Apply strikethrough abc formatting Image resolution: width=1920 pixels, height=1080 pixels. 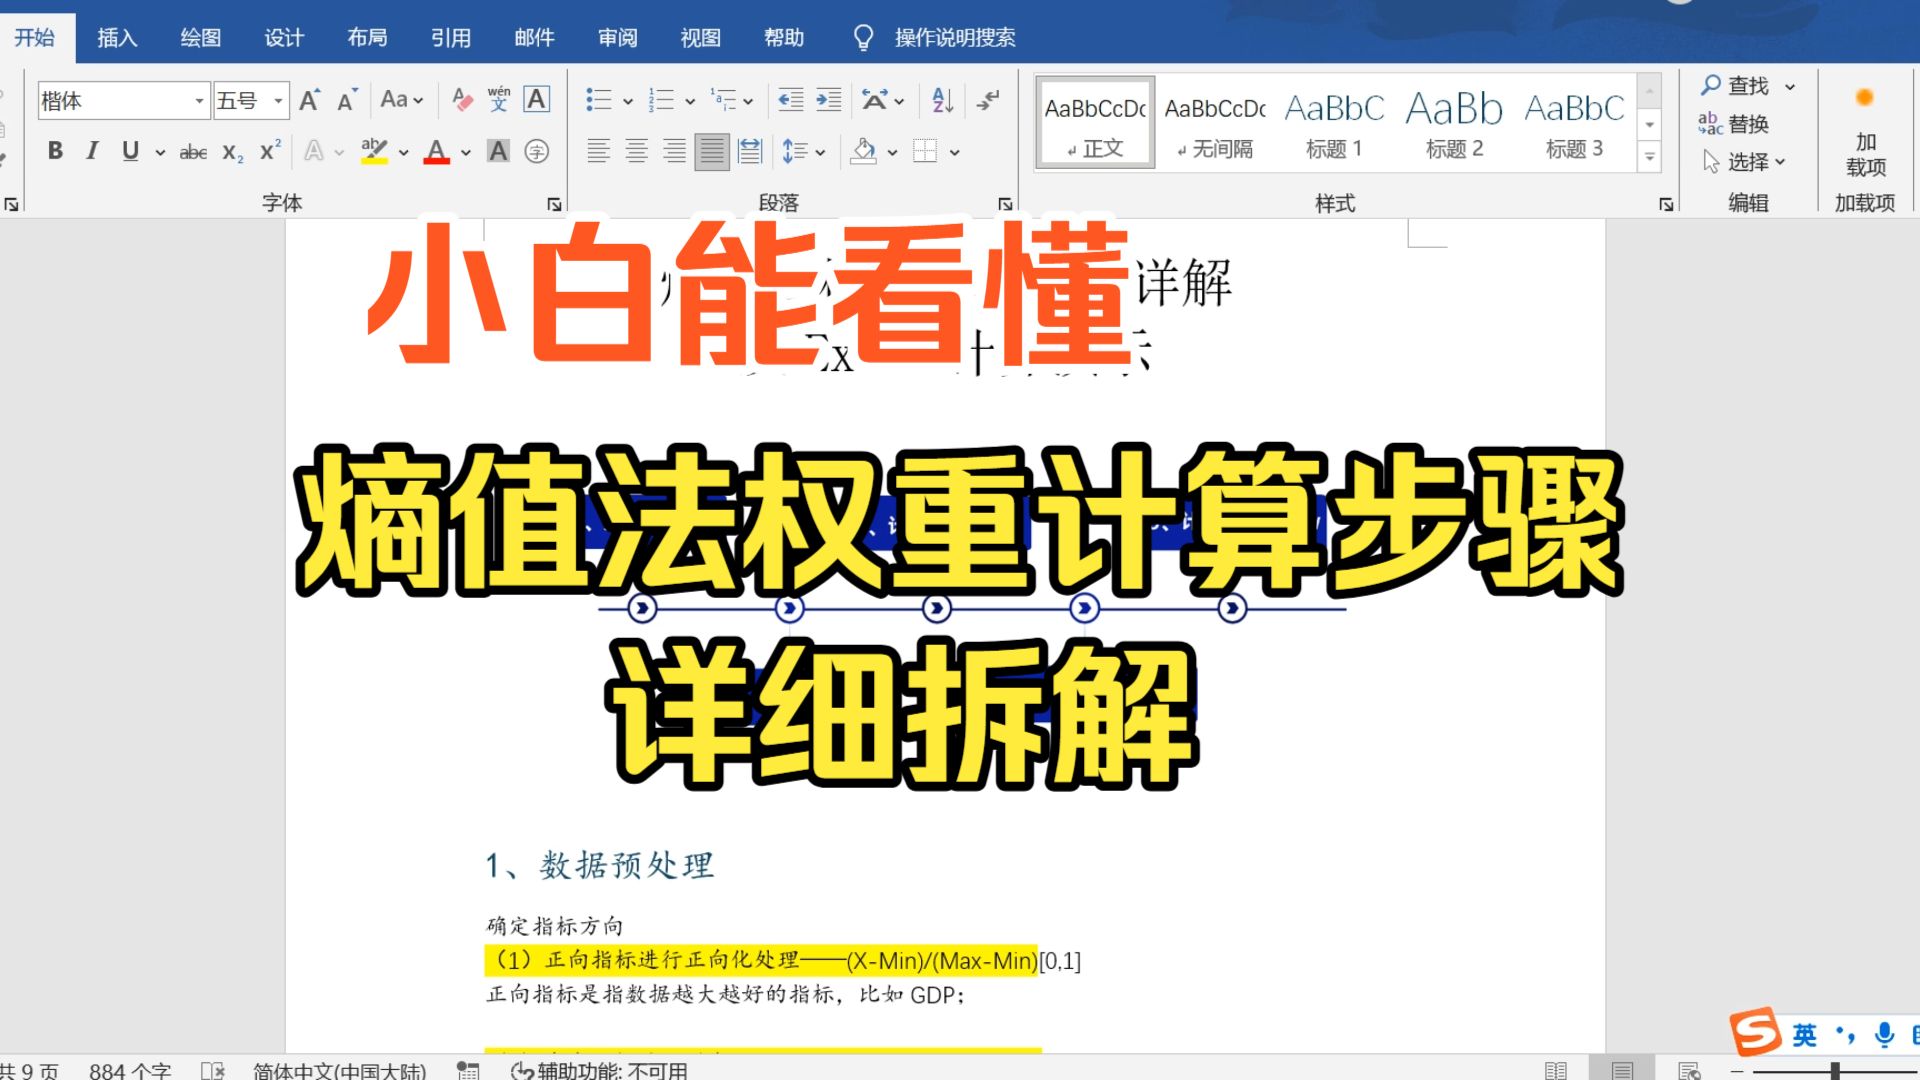coord(193,152)
